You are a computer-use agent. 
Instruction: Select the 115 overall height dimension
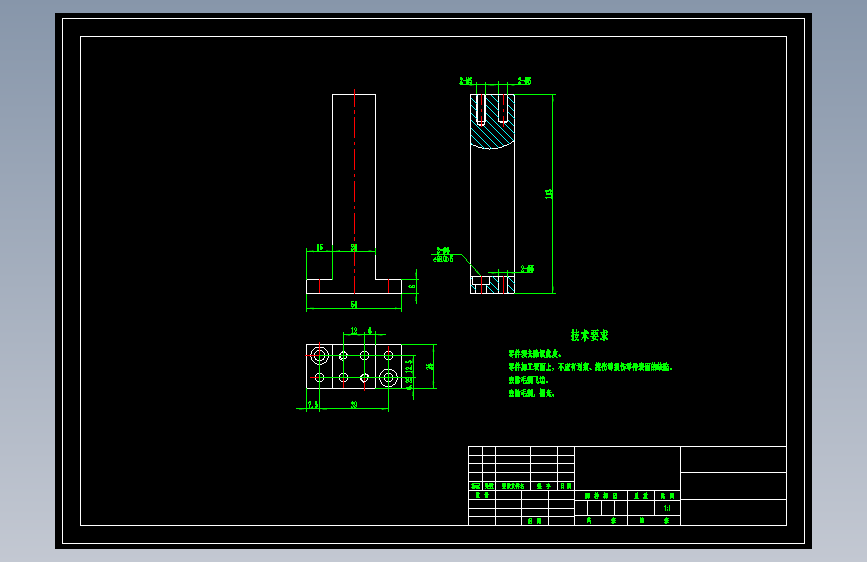(549, 194)
